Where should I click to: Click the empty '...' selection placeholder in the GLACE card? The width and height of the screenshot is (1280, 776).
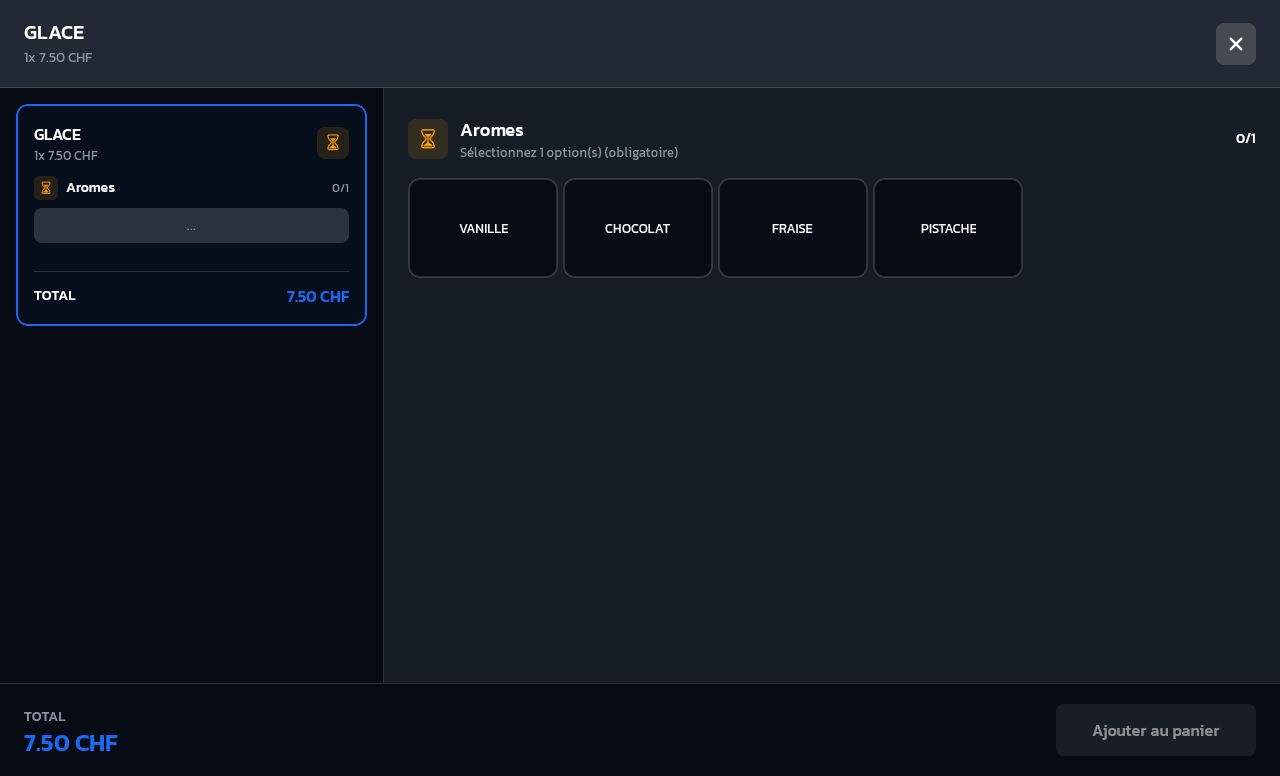coord(191,226)
